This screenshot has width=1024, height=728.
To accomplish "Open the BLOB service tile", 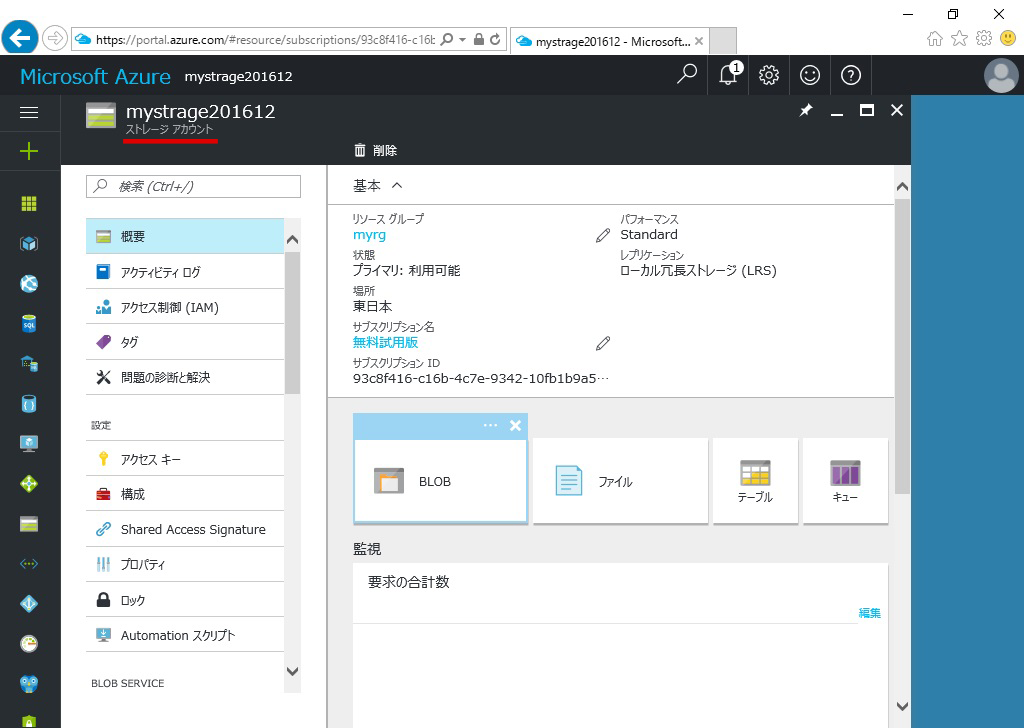I will [440, 481].
